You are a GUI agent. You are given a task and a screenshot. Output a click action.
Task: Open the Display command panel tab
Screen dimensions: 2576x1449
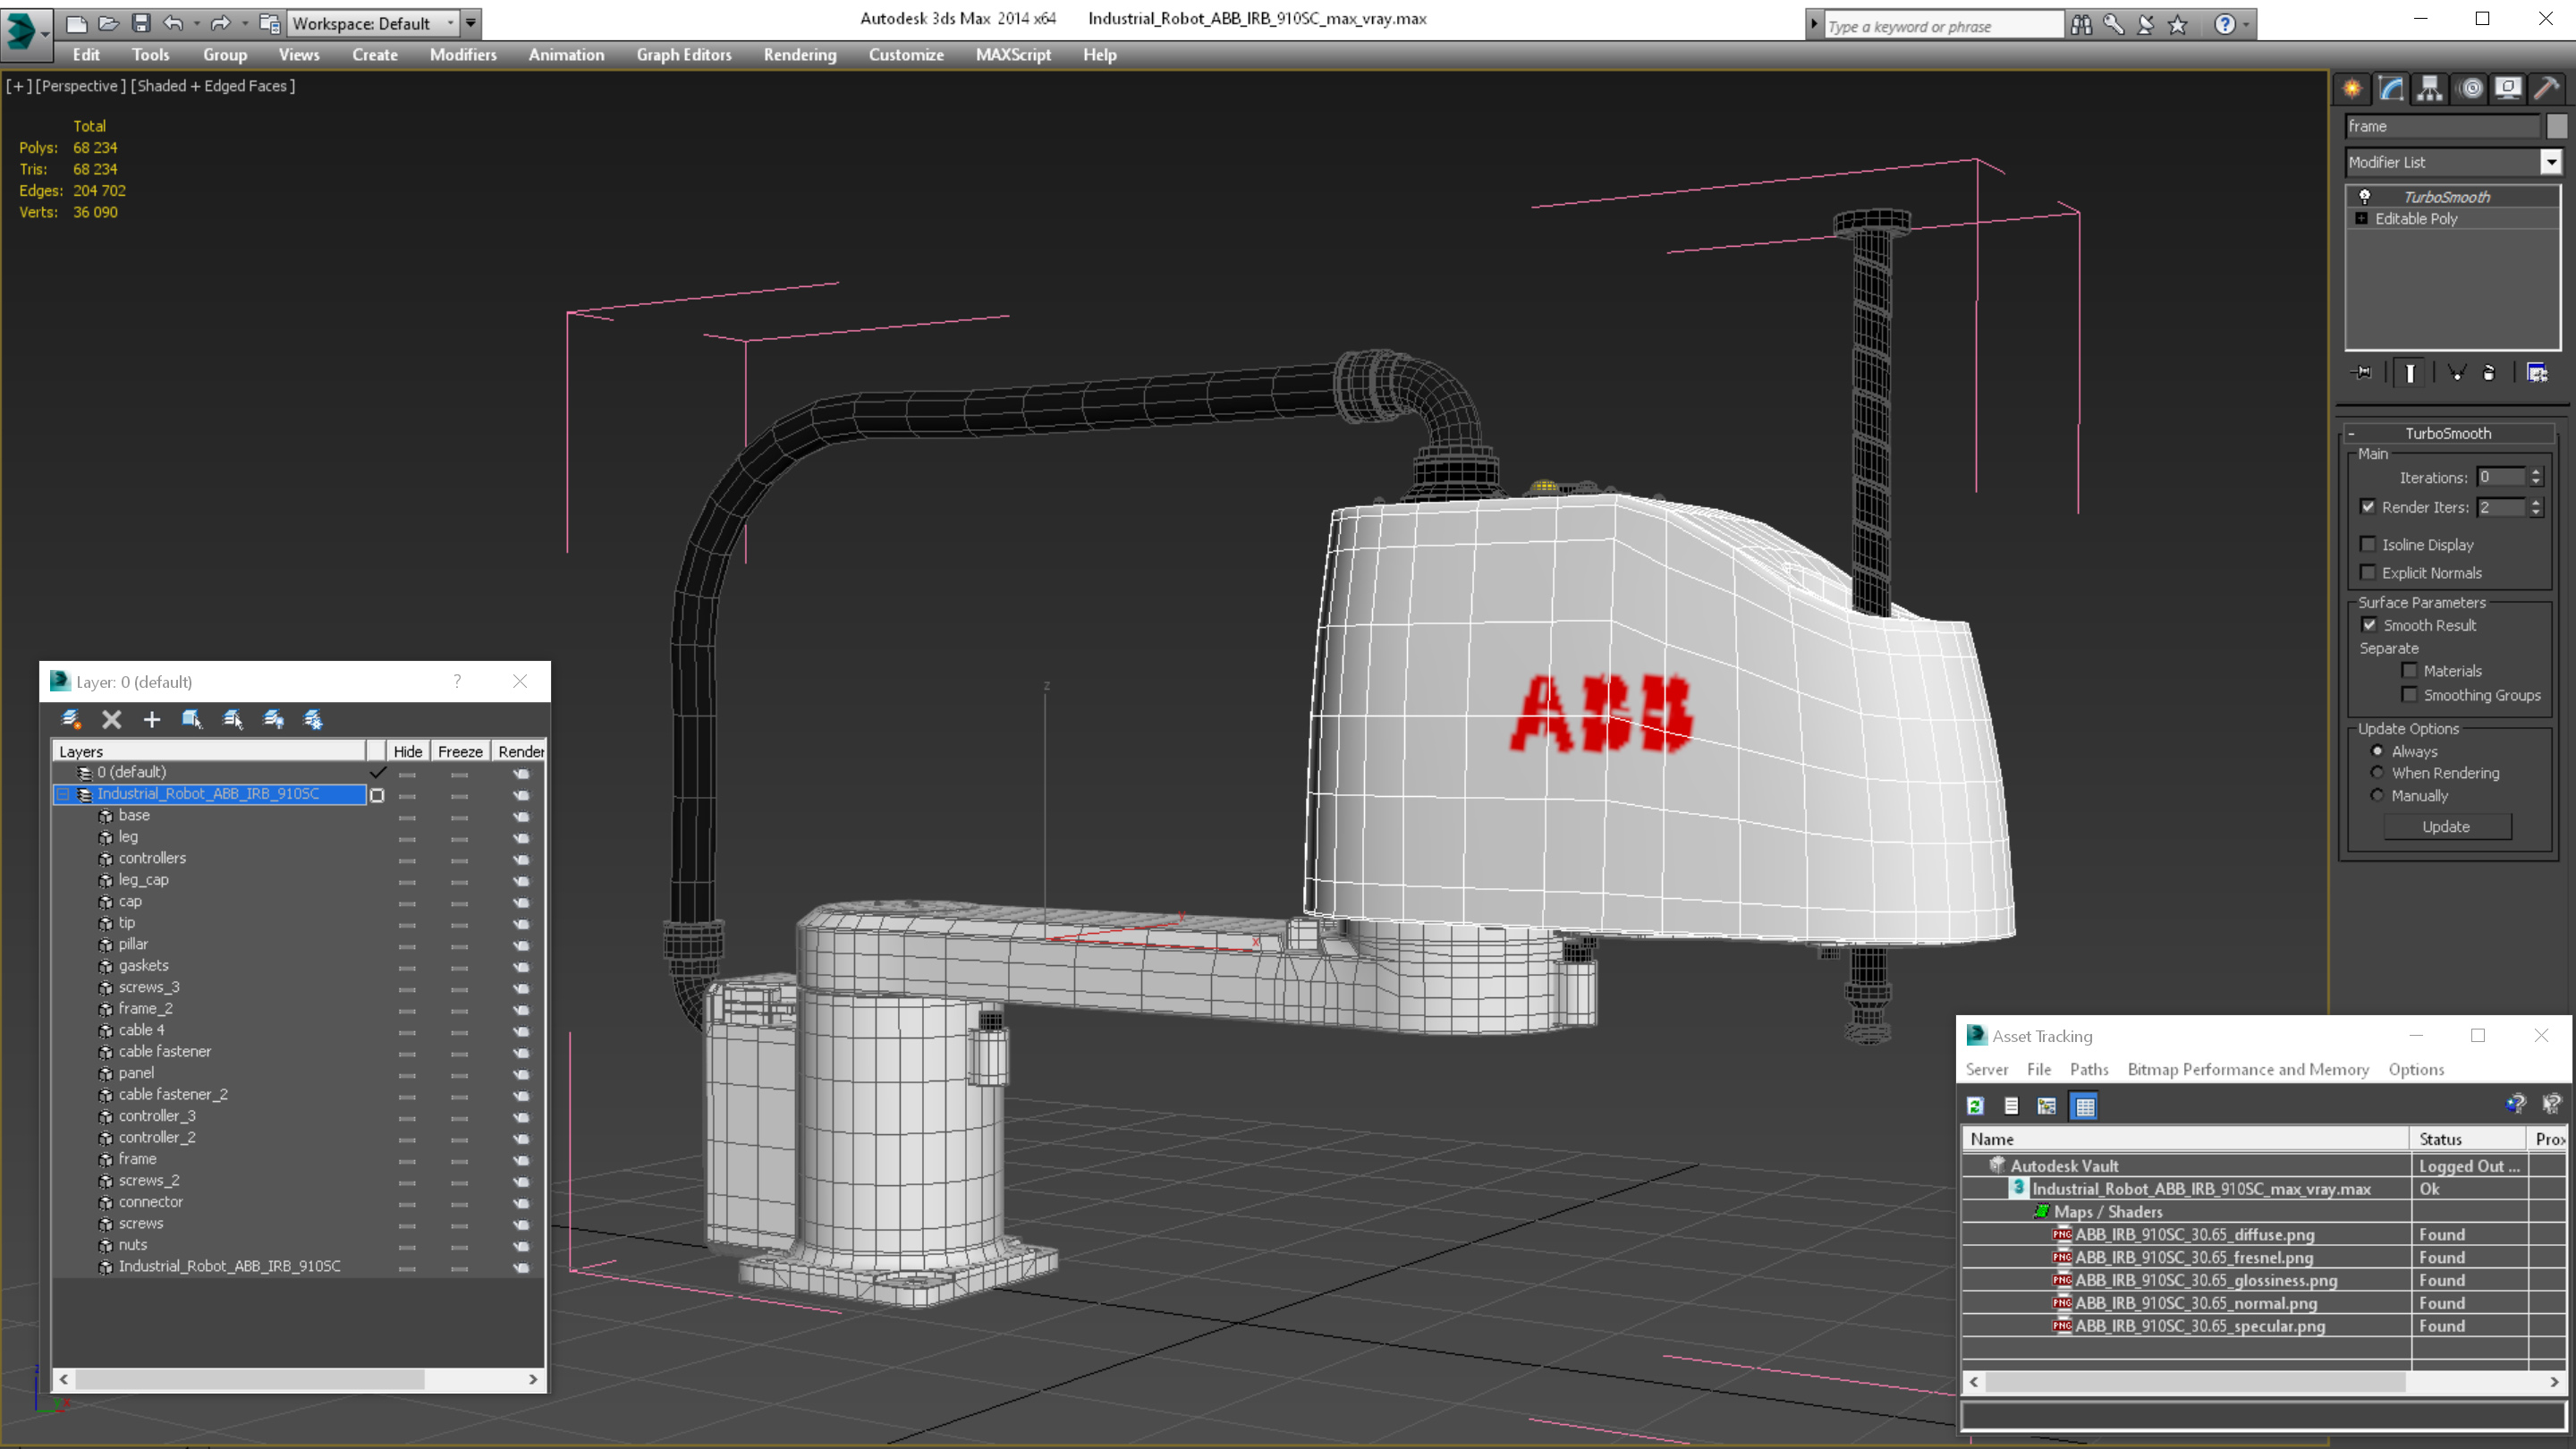[x=2508, y=89]
